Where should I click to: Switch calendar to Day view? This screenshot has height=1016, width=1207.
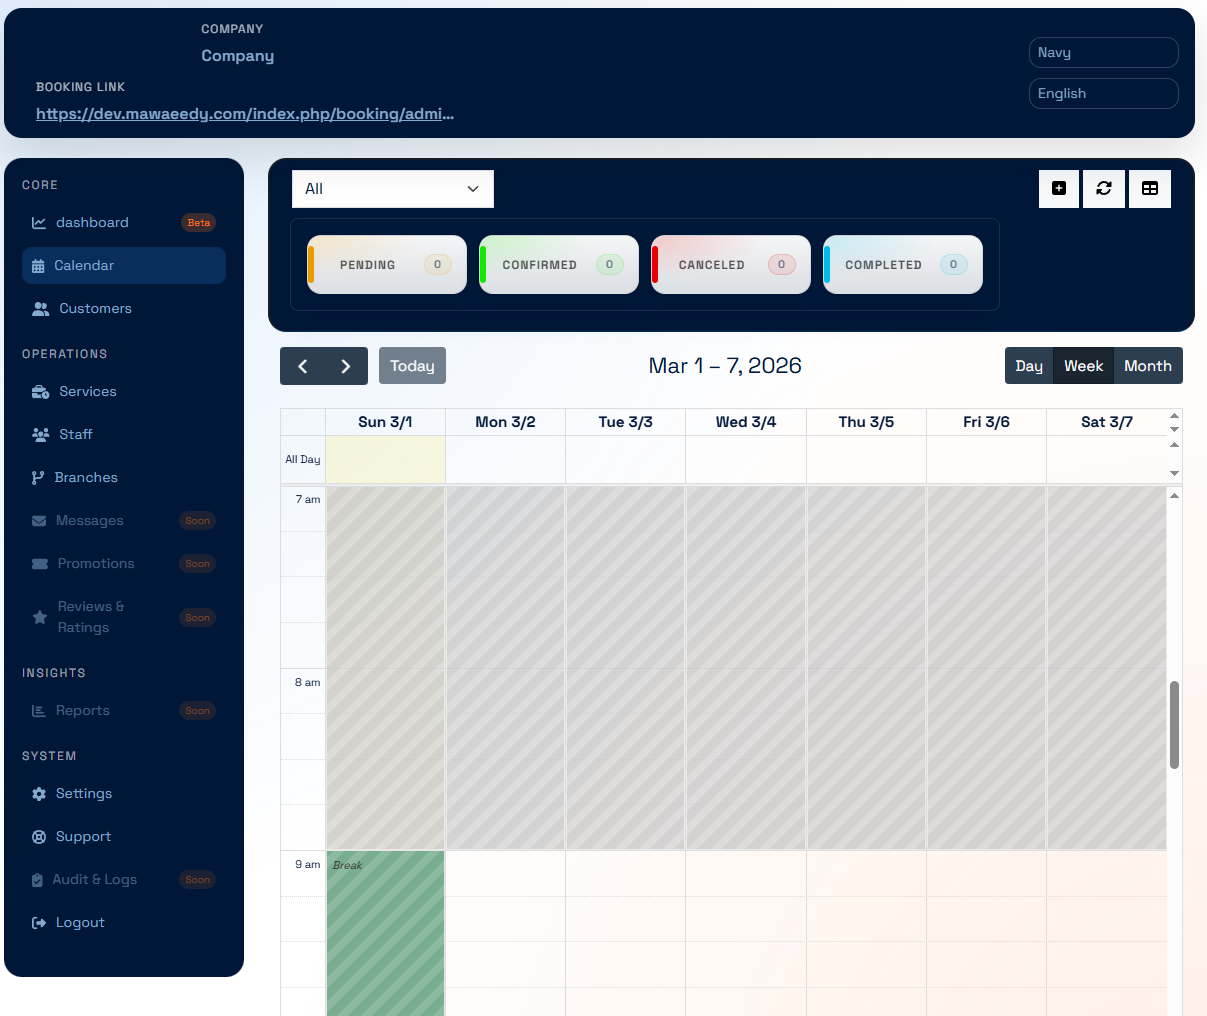tap(1029, 366)
